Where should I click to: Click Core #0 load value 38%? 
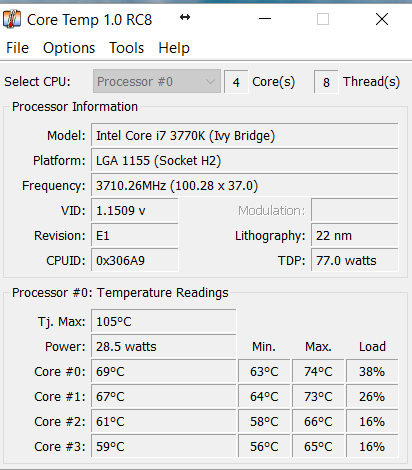coord(372,372)
